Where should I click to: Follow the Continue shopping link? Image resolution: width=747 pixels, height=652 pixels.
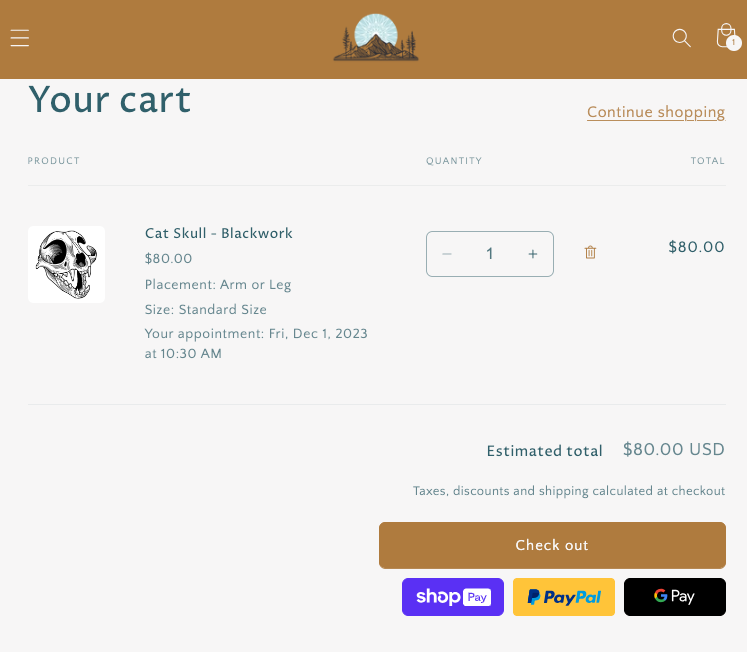click(656, 112)
